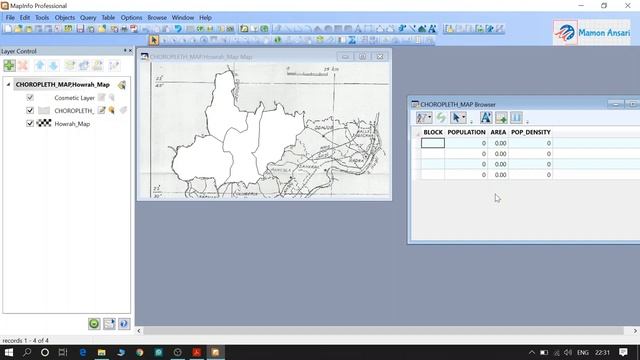The height and width of the screenshot is (360, 640).
Task: Open the File menu
Action: (10, 18)
